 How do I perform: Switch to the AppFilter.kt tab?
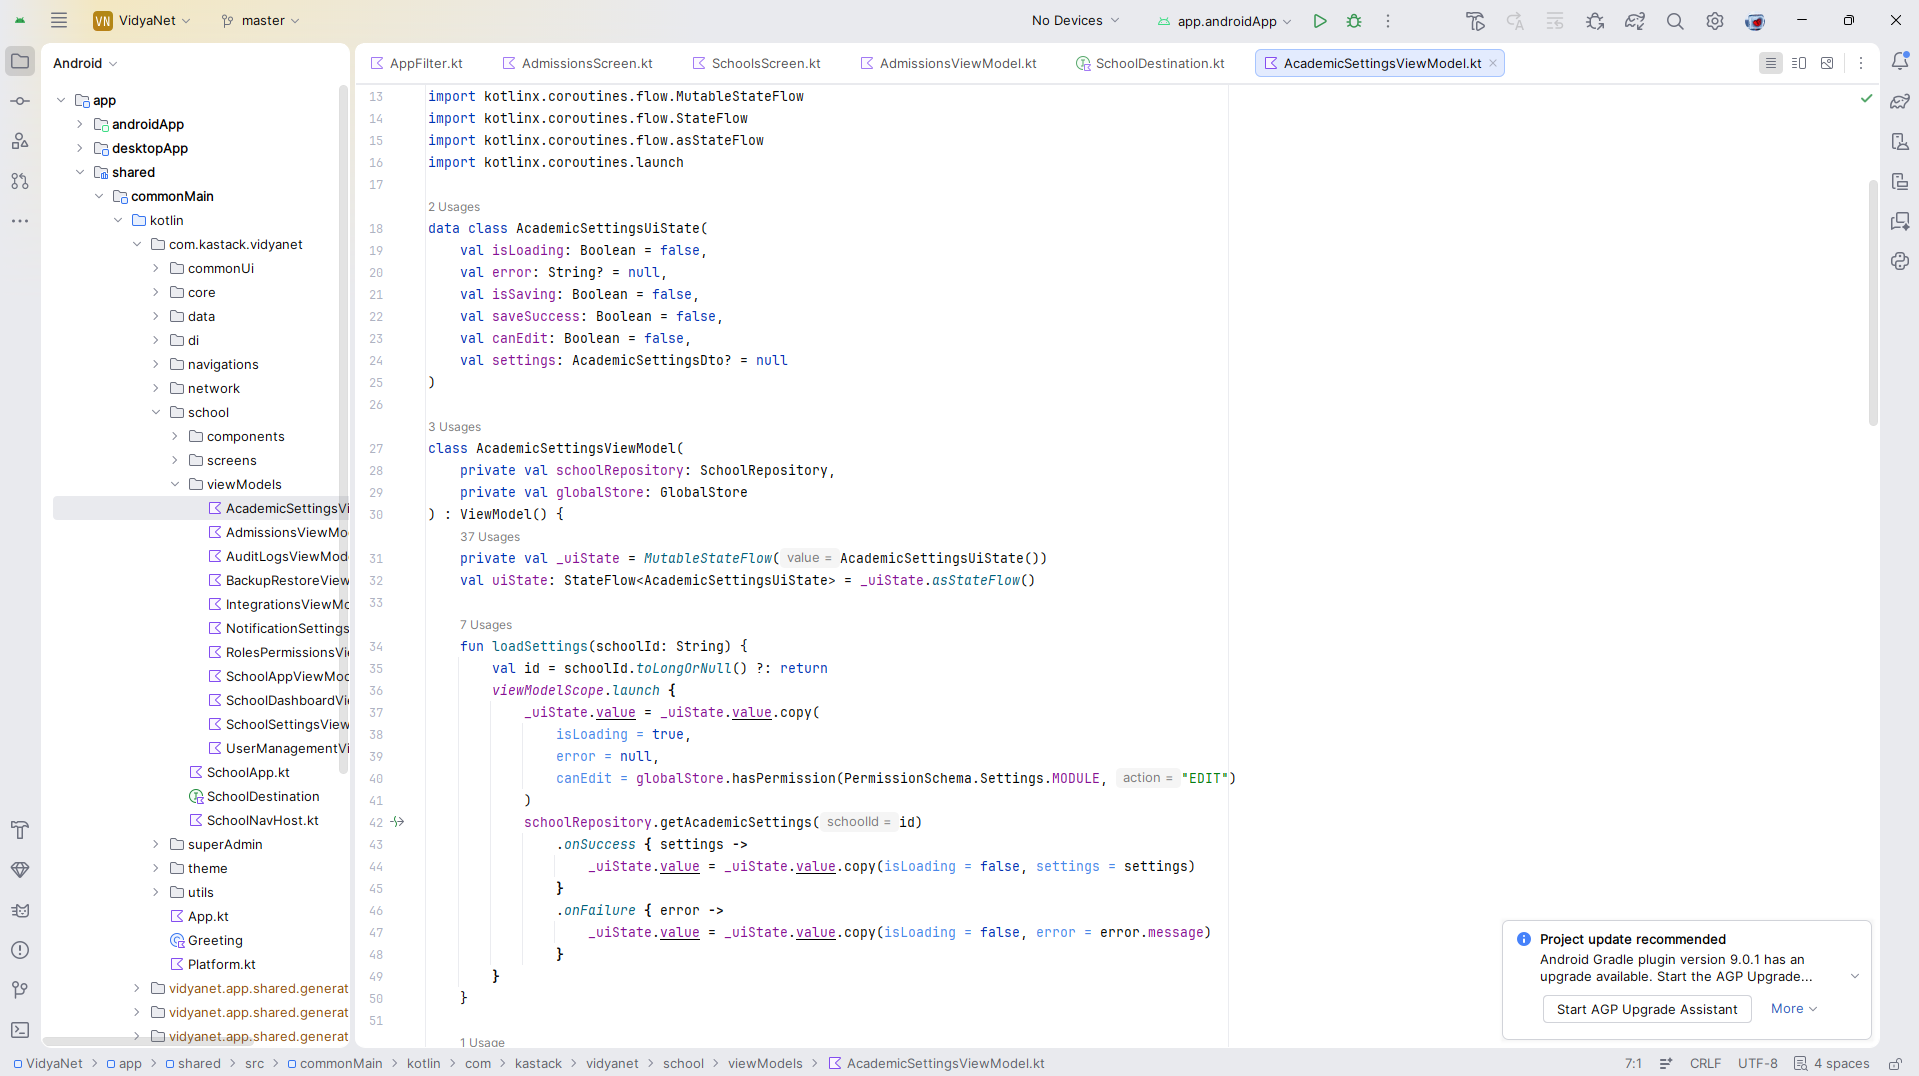[x=417, y=63]
